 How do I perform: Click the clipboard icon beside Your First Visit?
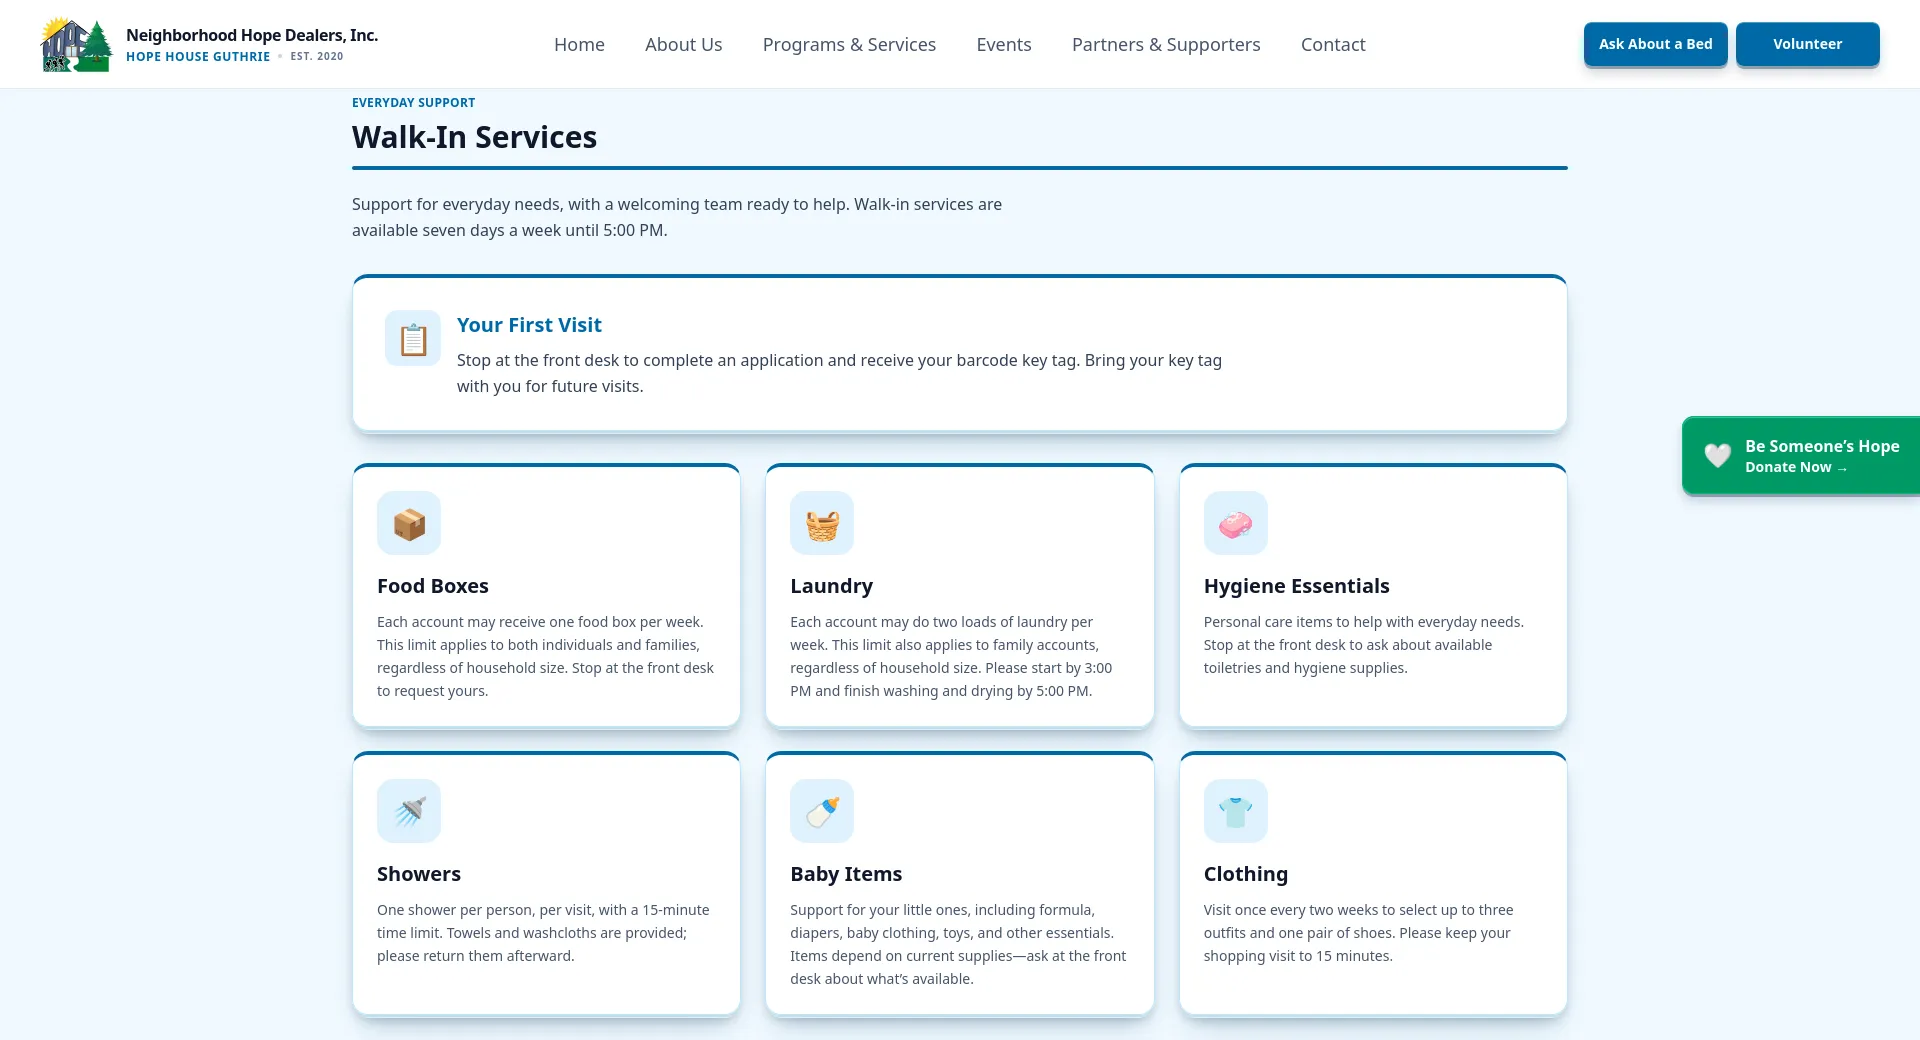pyautogui.click(x=413, y=338)
